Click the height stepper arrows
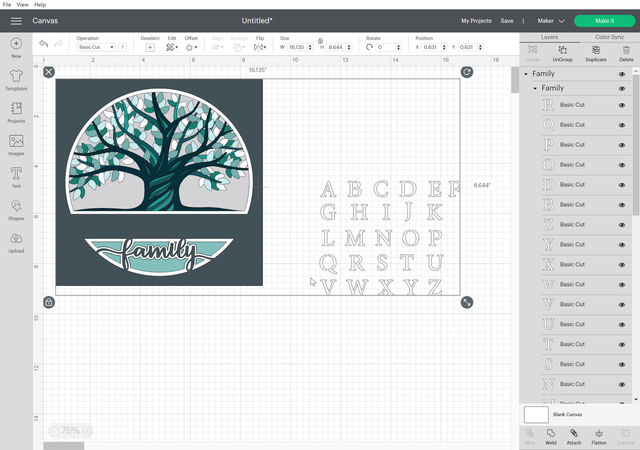The image size is (640, 450). [x=349, y=47]
